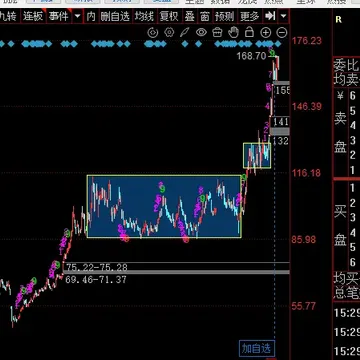Select buy level 1 row
The height and width of the screenshot is (360, 360).
point(352,188)
